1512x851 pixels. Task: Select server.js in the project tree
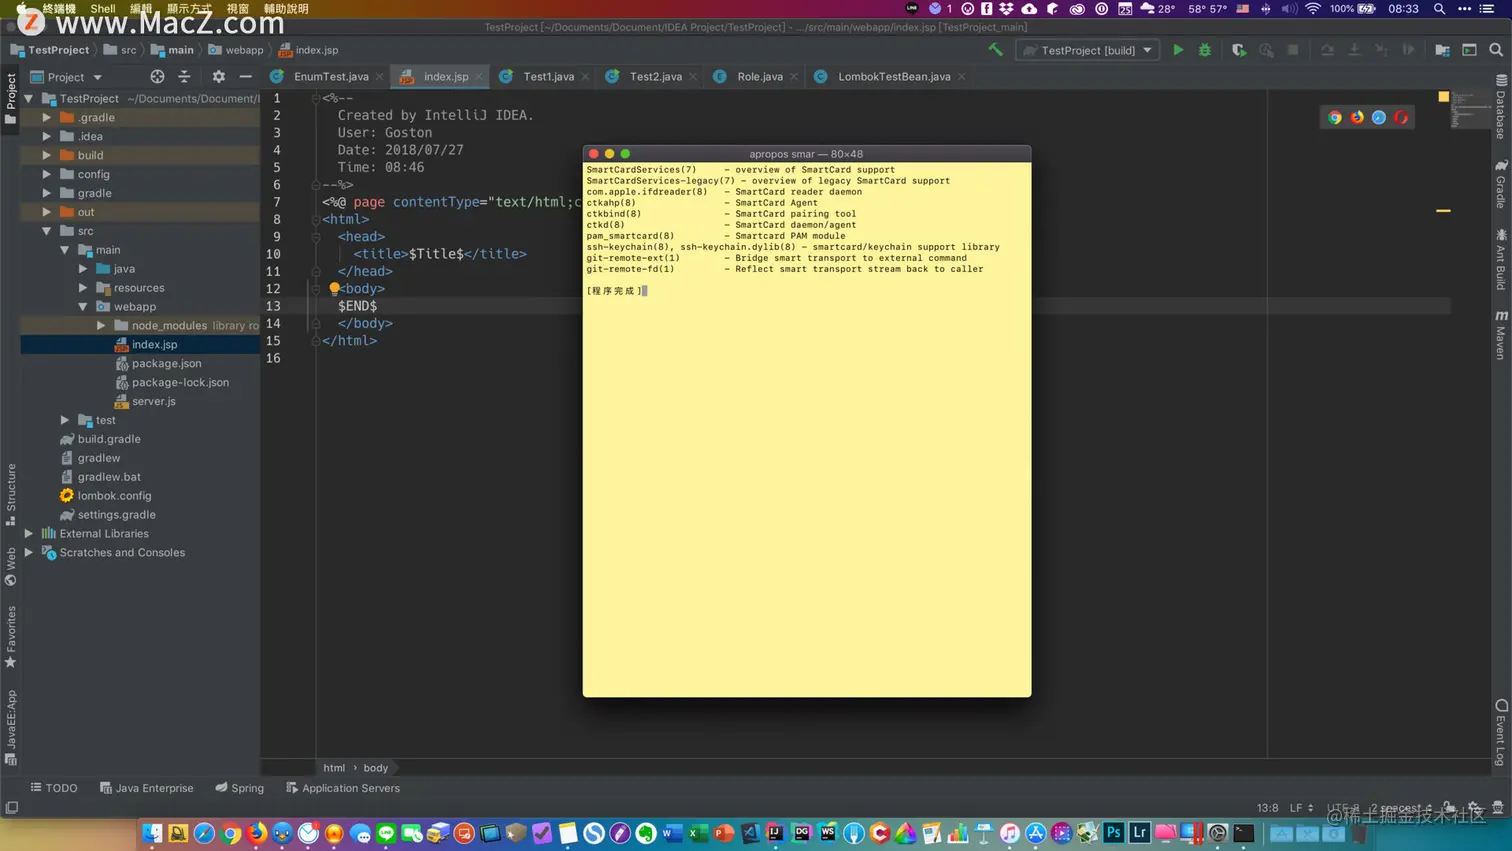tap(154, 402)
